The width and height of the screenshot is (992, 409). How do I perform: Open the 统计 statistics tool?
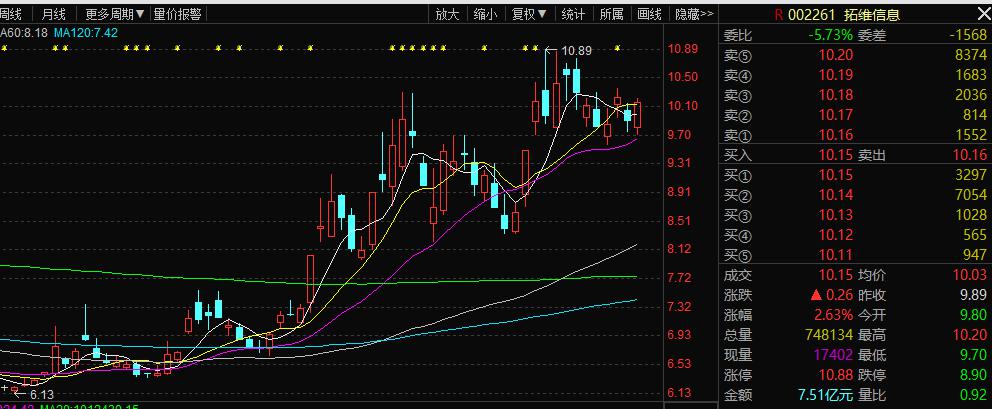pos(573,14)
